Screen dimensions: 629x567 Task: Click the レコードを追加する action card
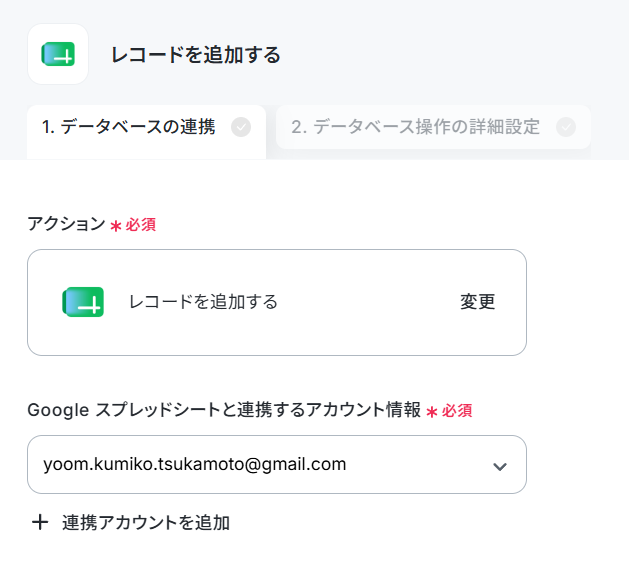(x=277, y=302)
